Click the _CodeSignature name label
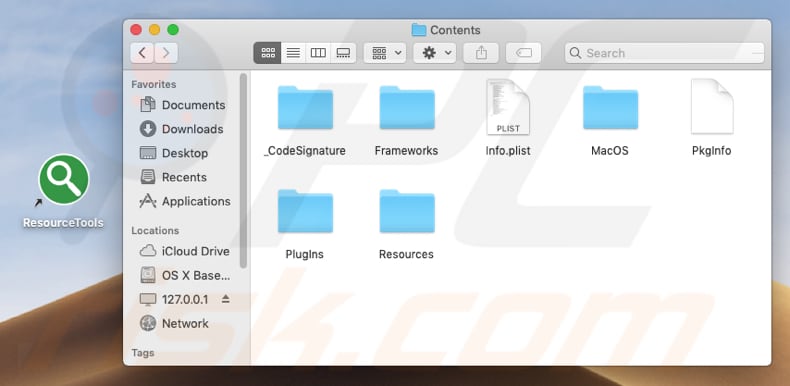The image size is (790, 386). [305, 151]
